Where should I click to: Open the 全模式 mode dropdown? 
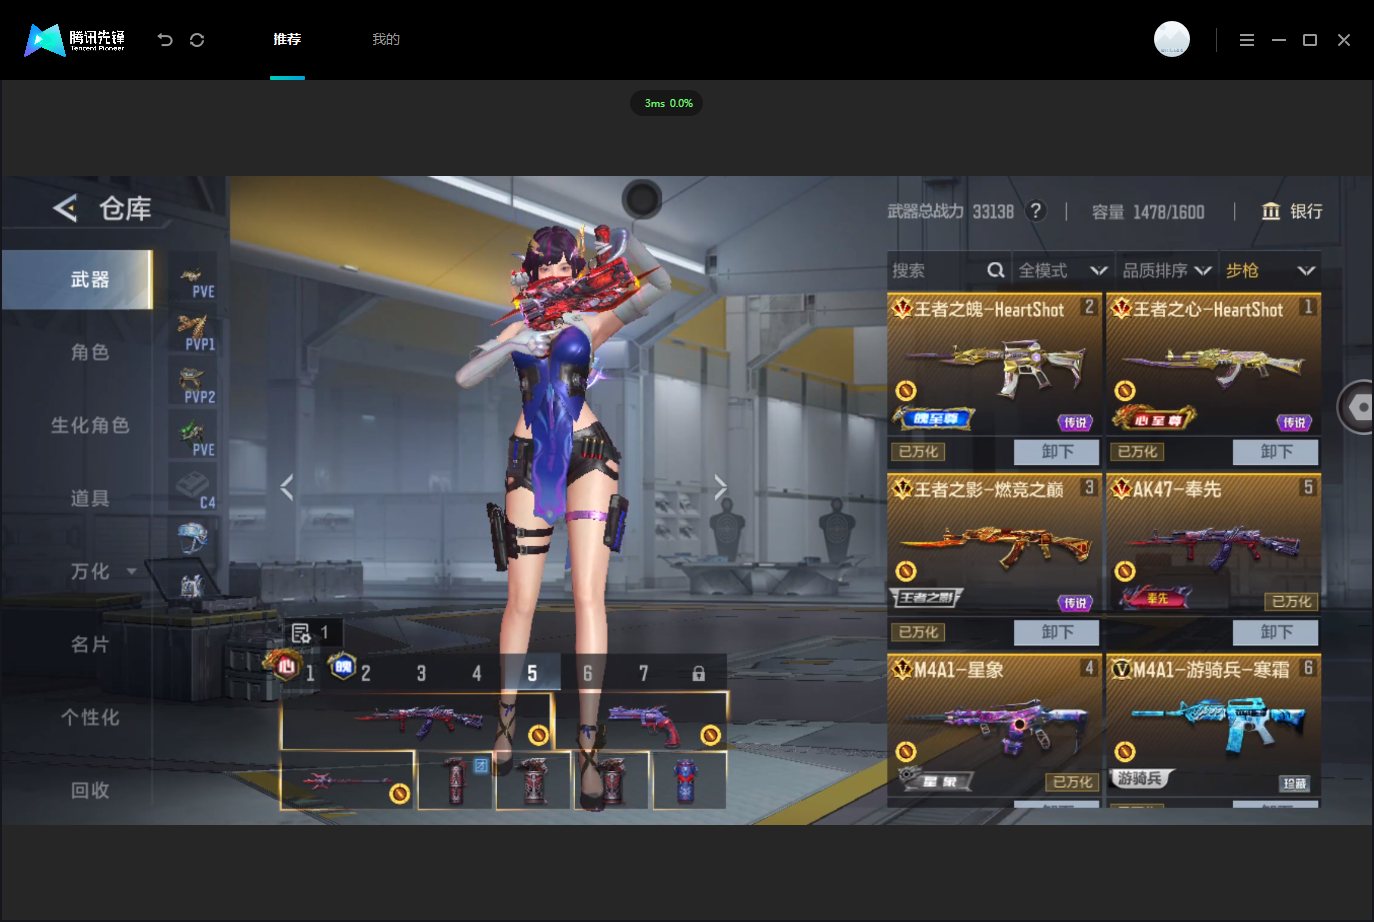pyautogui.click(x=1063, y=270)
